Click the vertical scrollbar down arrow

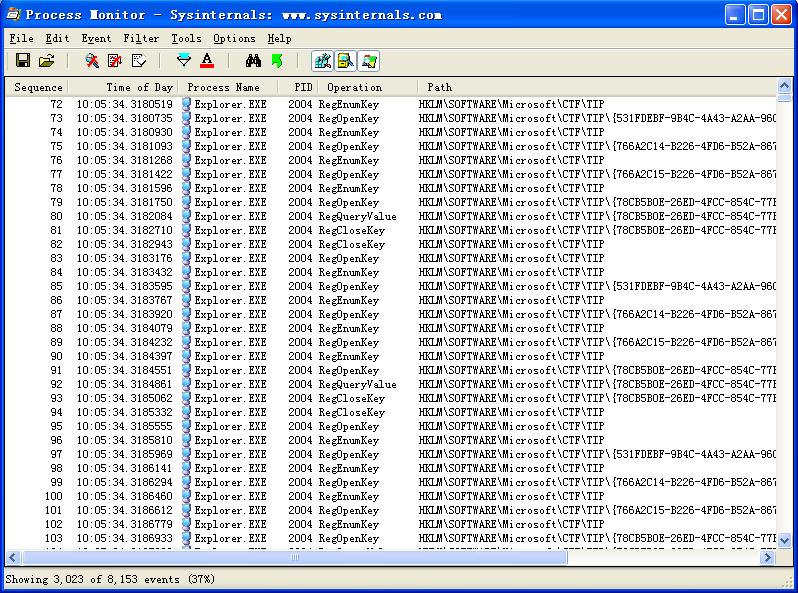point(784,540)
